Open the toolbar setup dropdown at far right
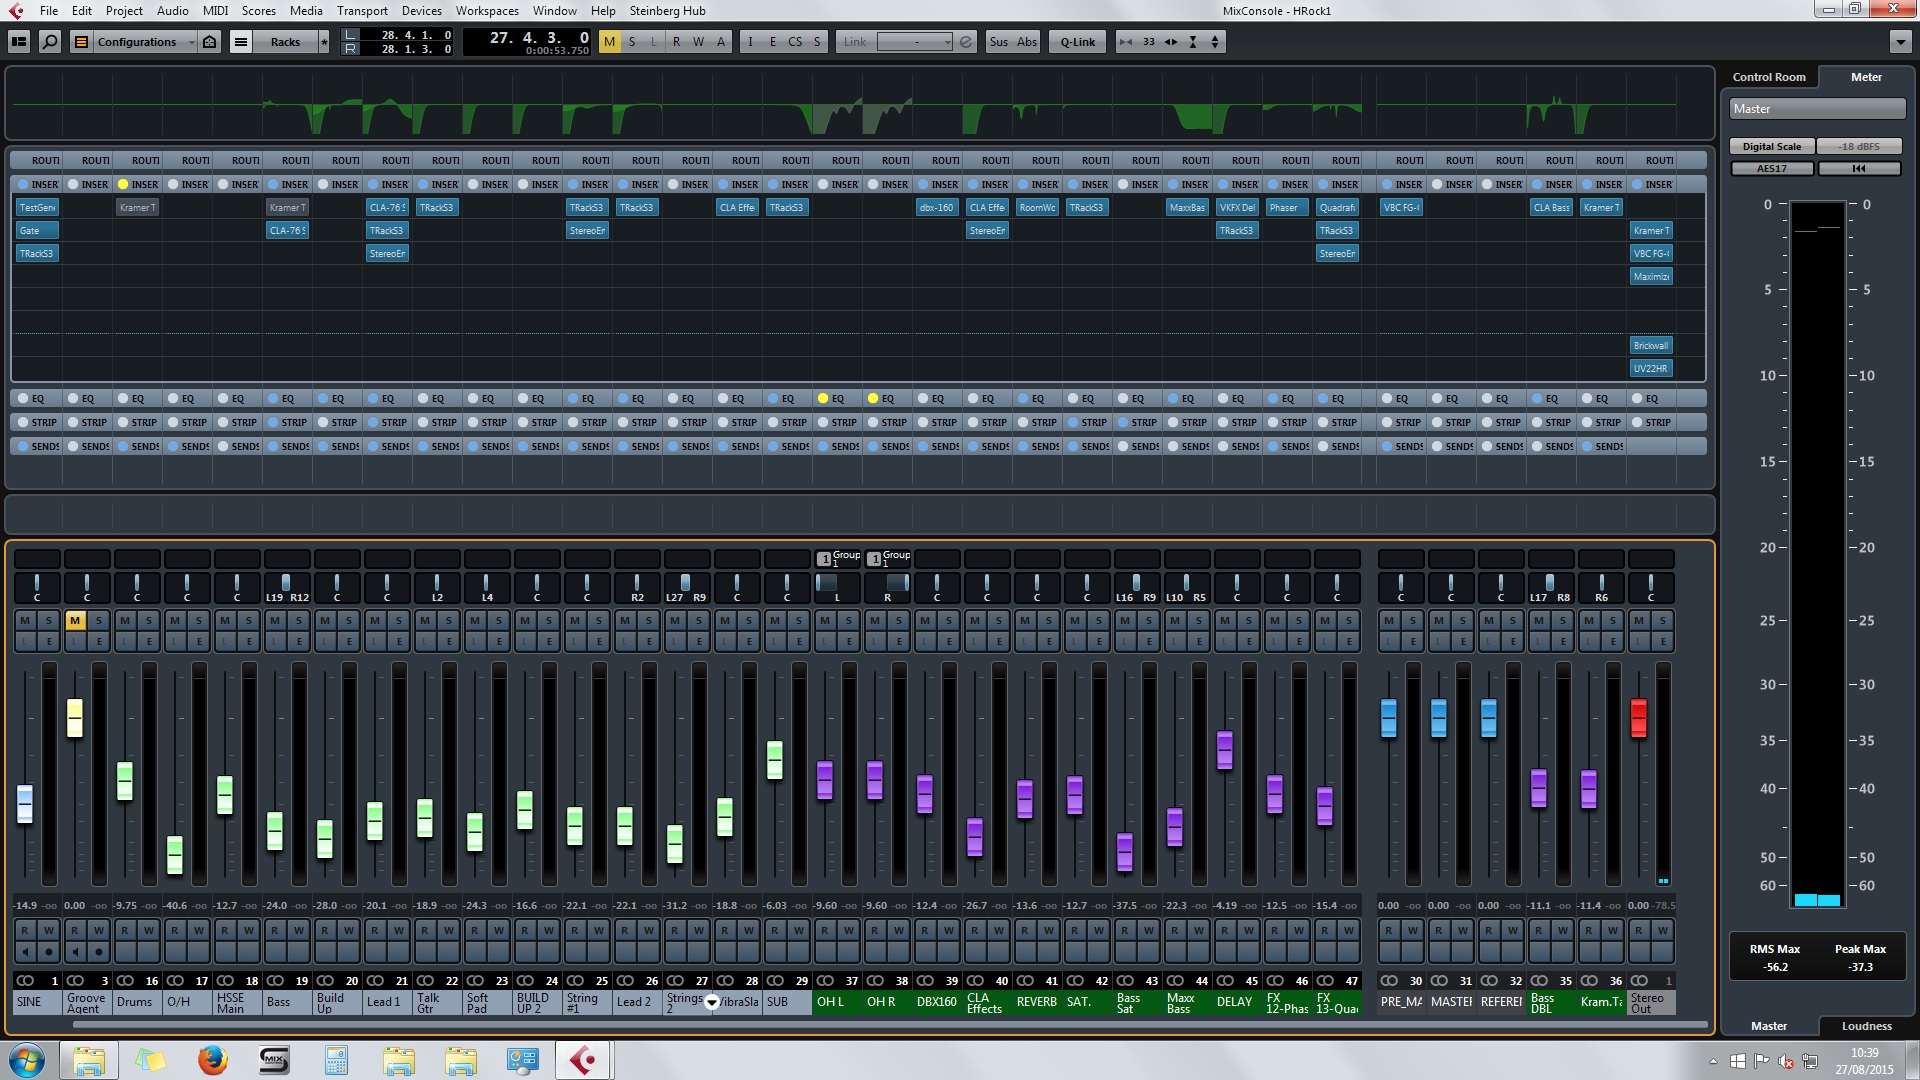The width and height of the screenshot is (1920, 1080). point(1900,41)
